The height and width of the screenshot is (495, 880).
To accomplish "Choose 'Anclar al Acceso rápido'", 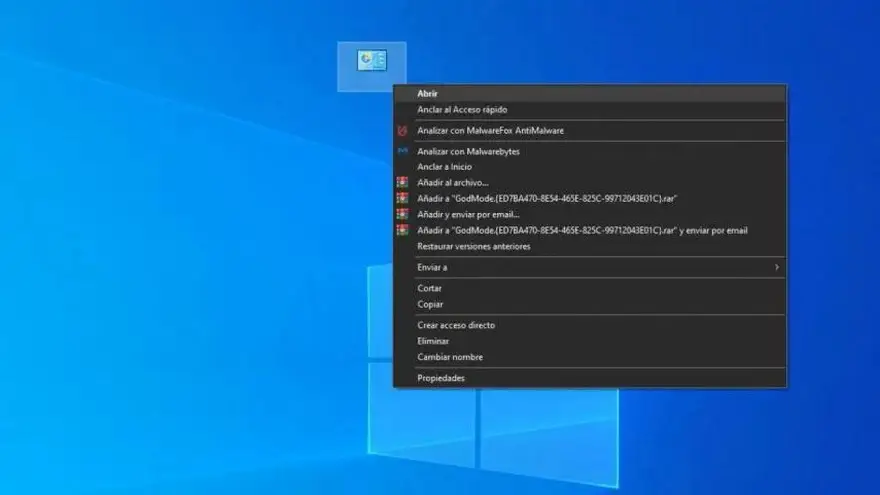I will coord(590,109).
